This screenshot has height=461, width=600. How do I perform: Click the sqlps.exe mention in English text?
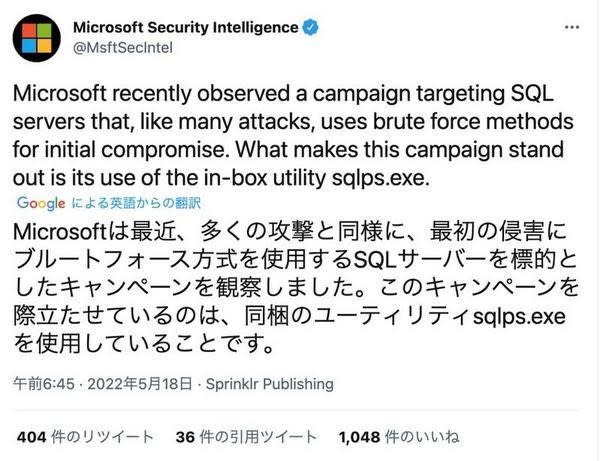point(380,178)
